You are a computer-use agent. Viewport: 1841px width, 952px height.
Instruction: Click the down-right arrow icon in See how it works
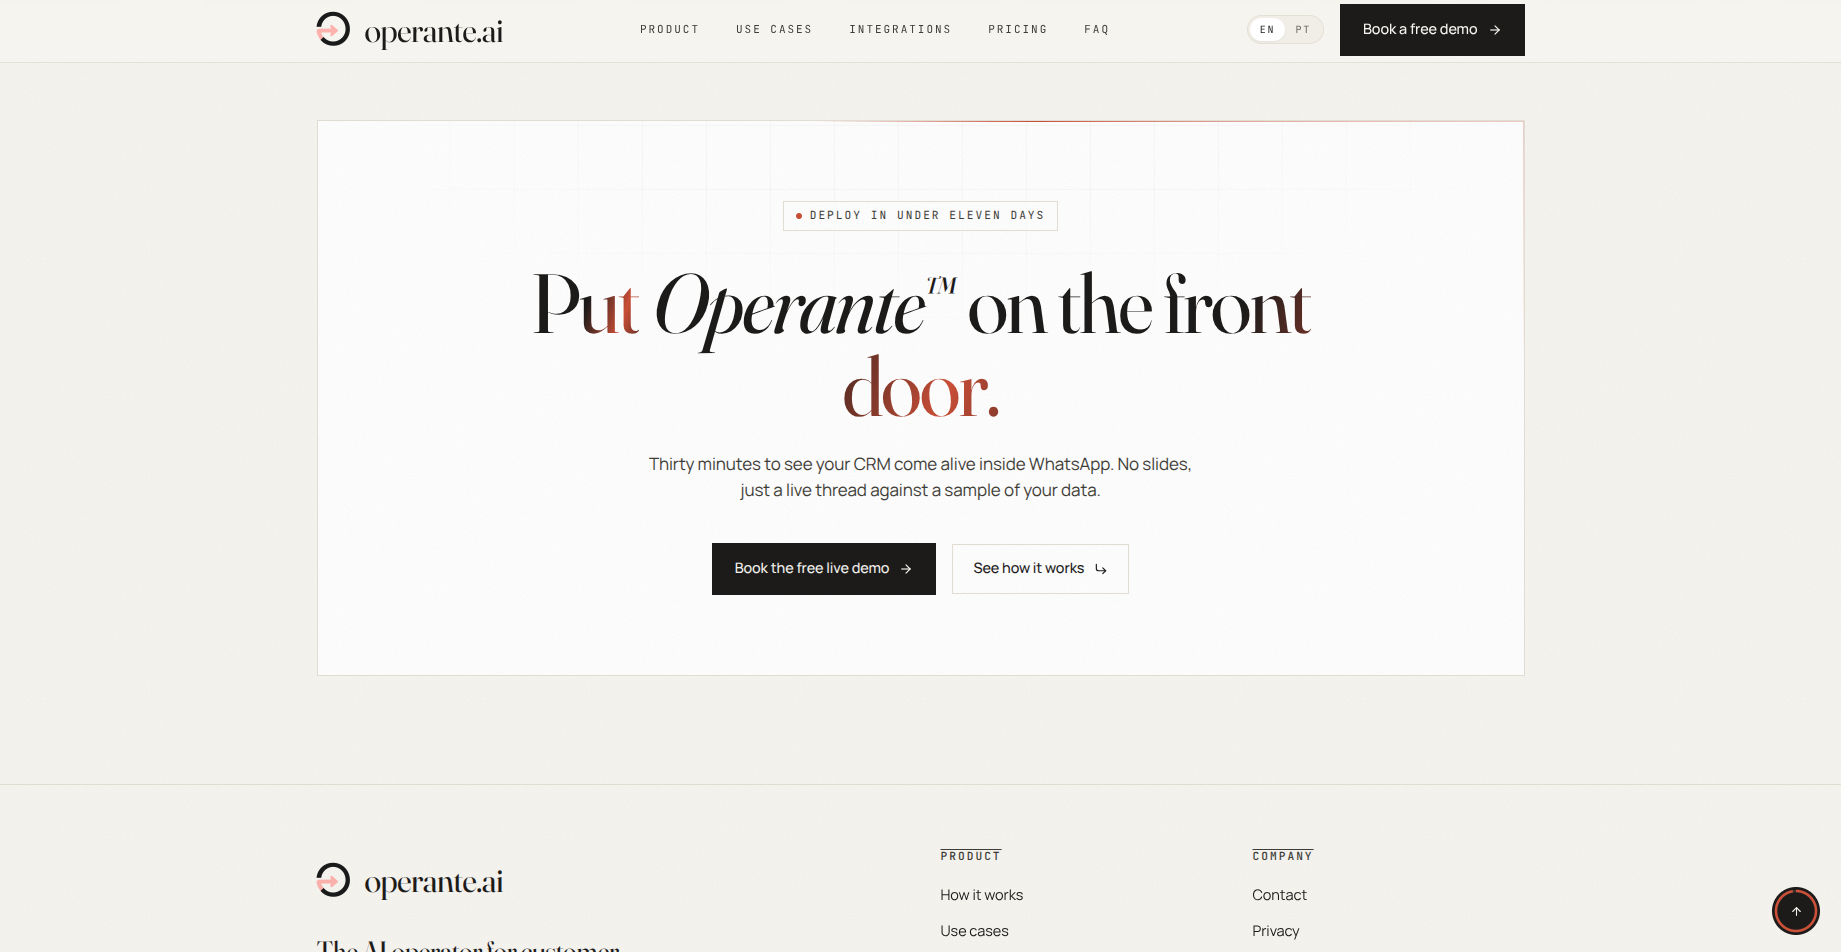pyautogui.click(x=1100, y=569)
